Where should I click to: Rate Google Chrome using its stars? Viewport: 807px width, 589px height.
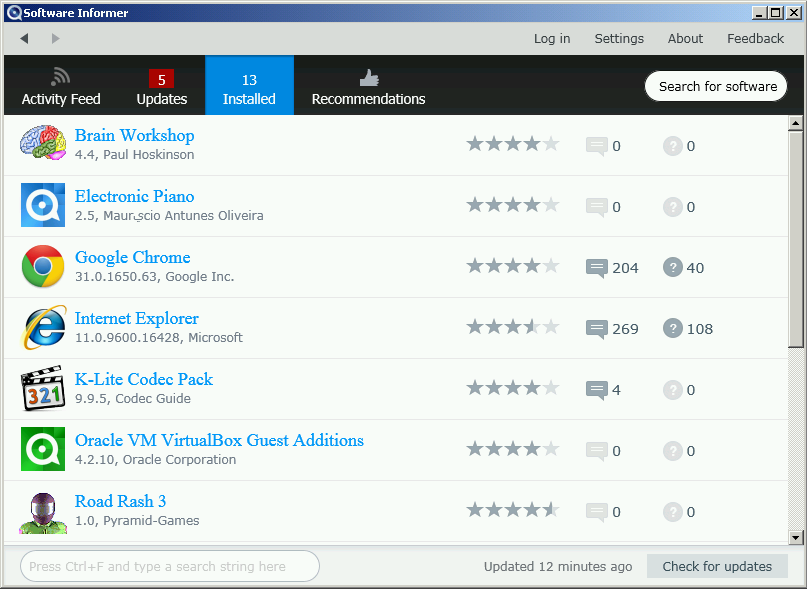[x=513, y=266]
